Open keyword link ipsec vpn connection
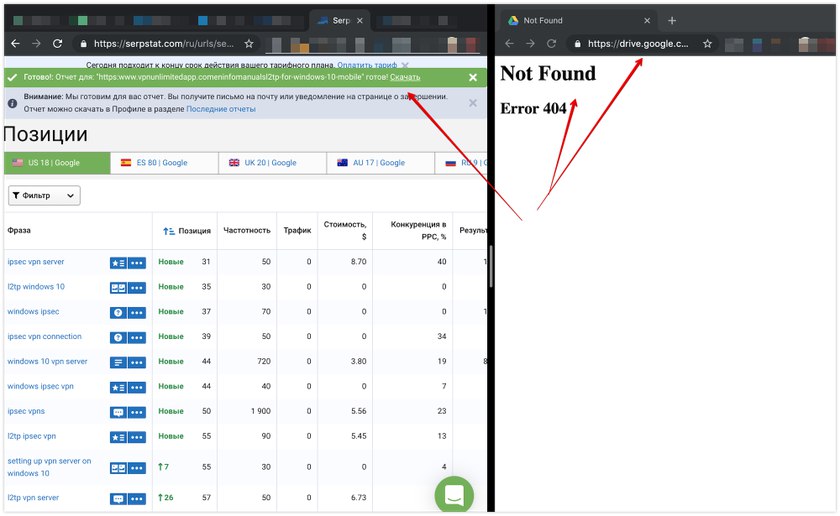Image resolution: width=840 pixels, height=516 pixels. click(44, 336)
